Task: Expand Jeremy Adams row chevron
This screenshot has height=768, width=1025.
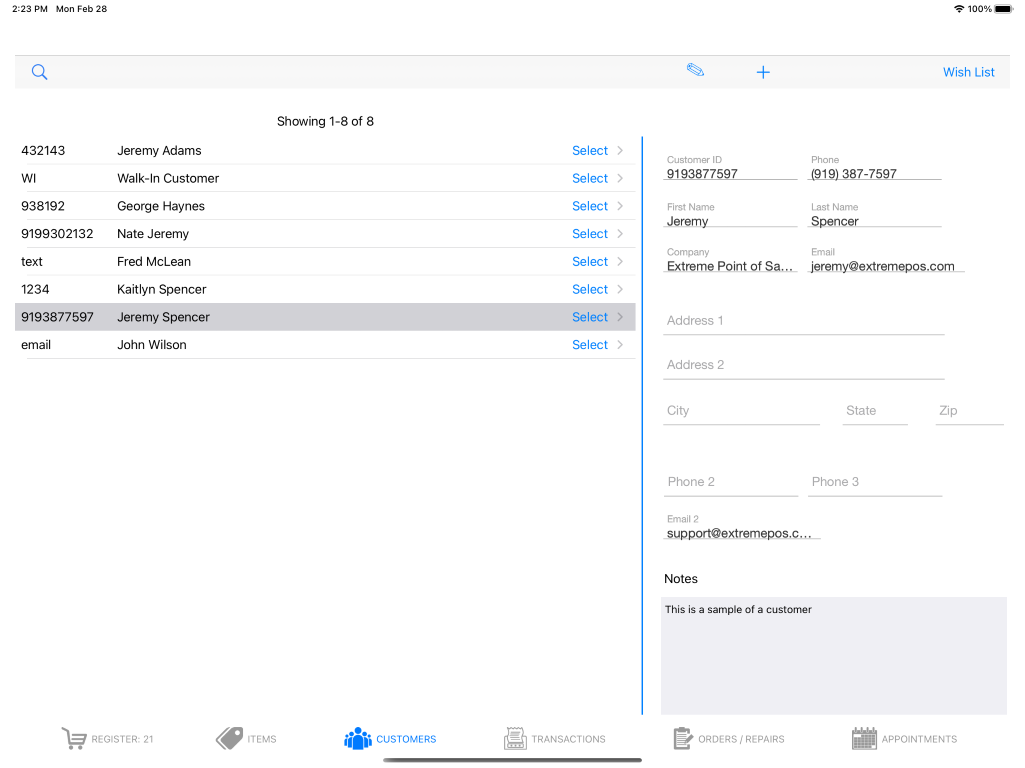Action: point(620,151)
